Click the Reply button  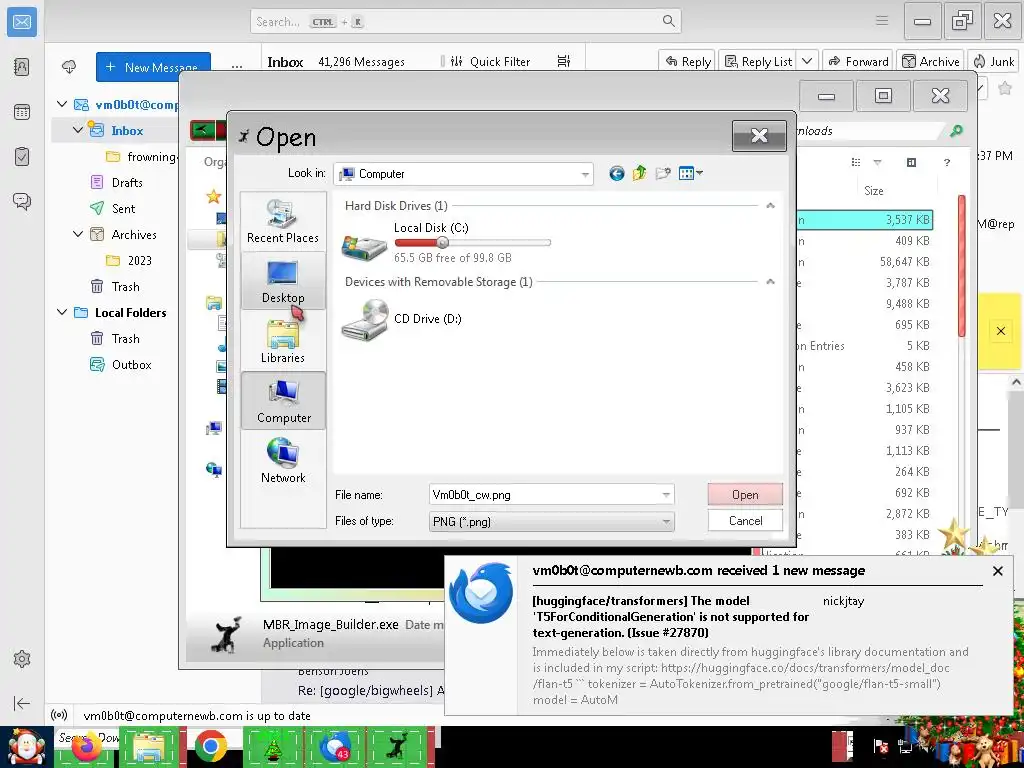pyautogui.click(x=688, y=61)
